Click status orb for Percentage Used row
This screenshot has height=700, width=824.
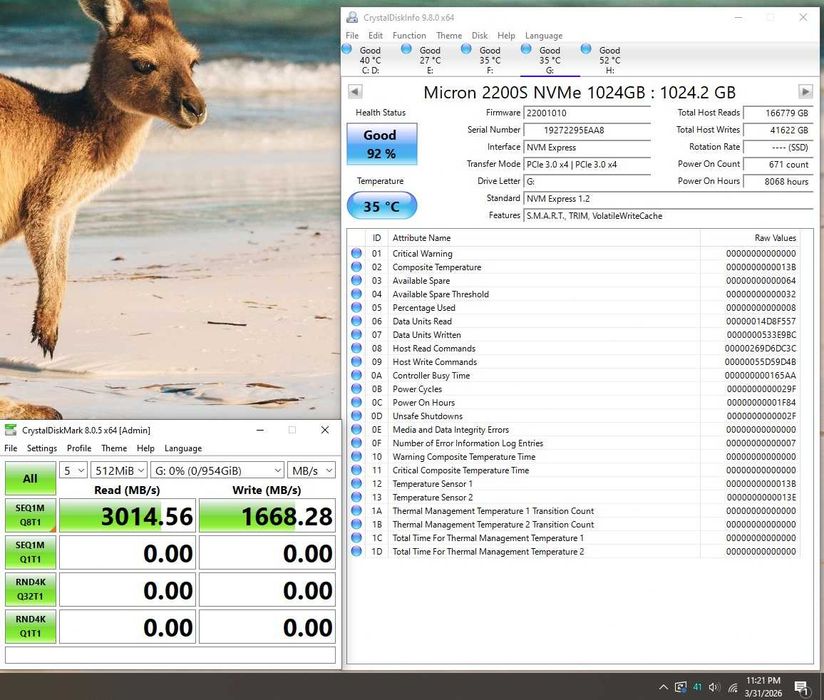click(356, 307)
